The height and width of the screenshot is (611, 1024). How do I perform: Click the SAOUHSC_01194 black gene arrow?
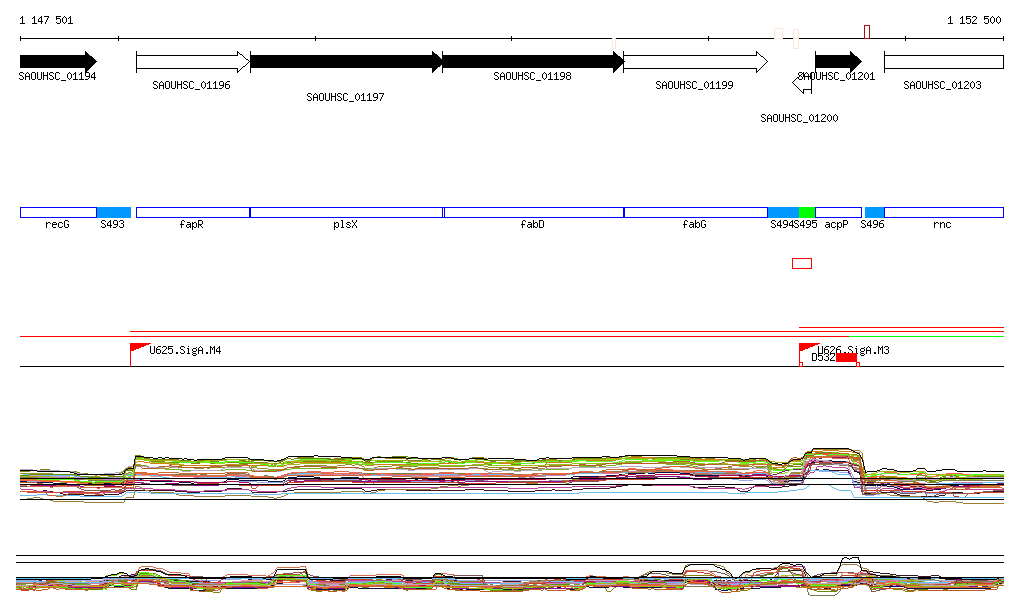(57, 61)
